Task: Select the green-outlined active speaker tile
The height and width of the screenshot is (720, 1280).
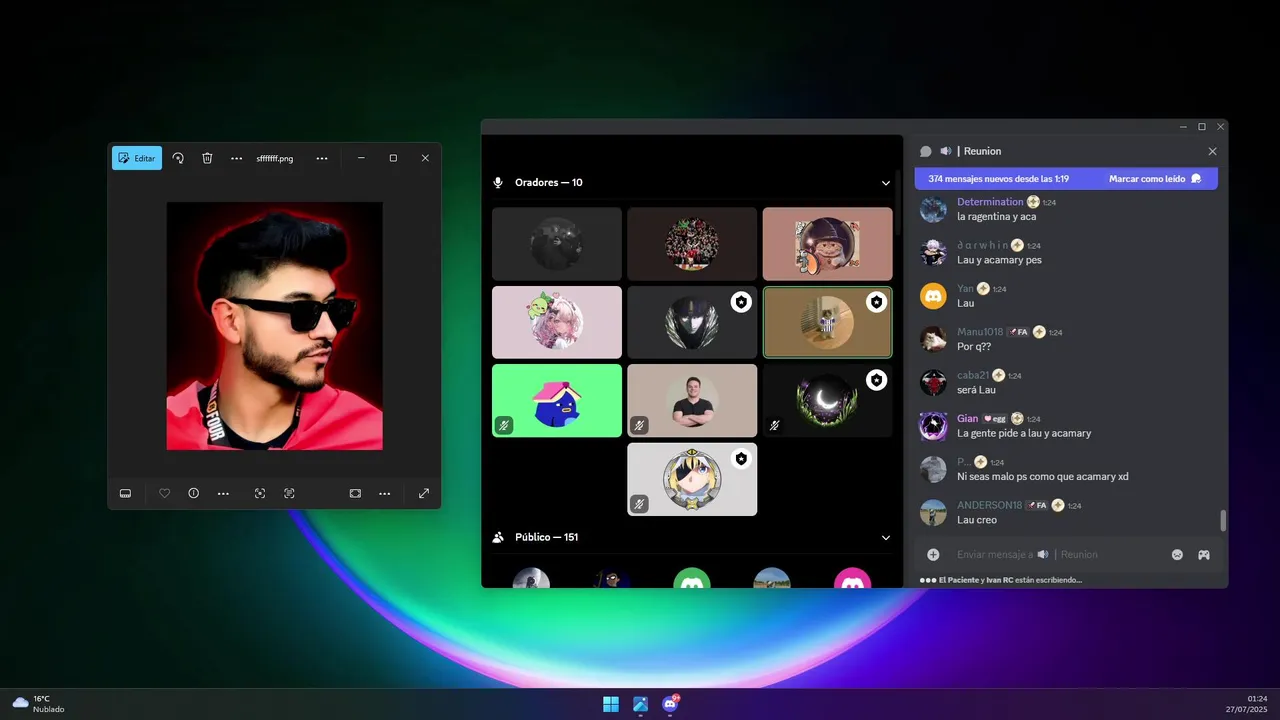Action: click(827, 322)
